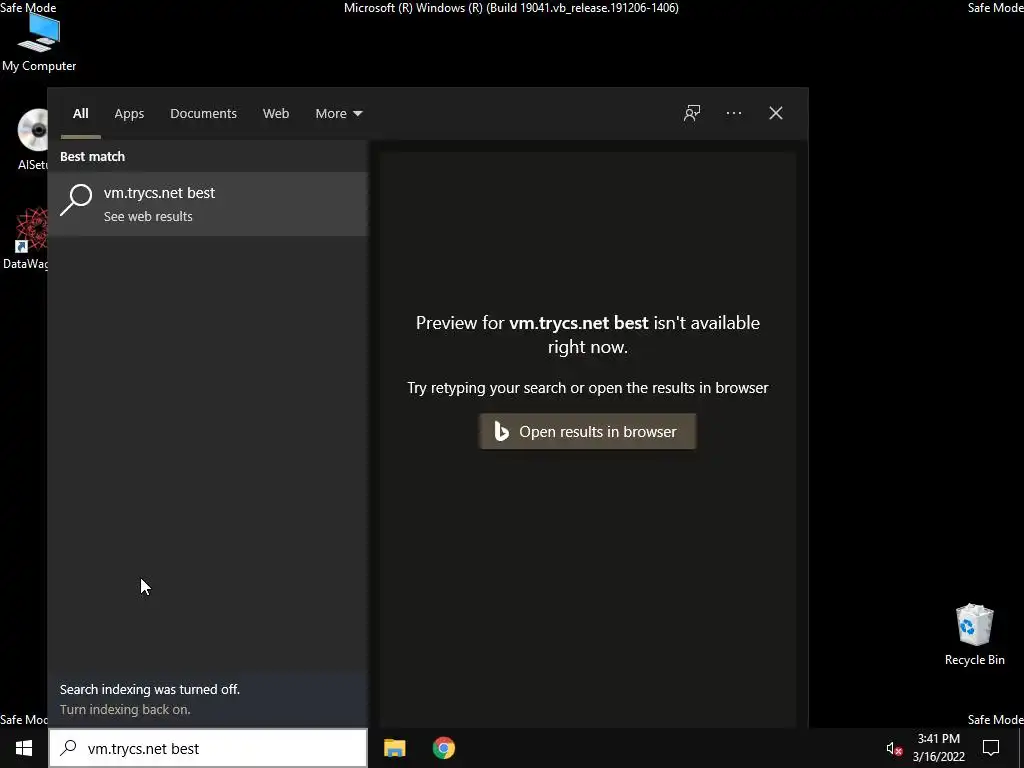Click the muted volume speaker icon

point(894,748)
